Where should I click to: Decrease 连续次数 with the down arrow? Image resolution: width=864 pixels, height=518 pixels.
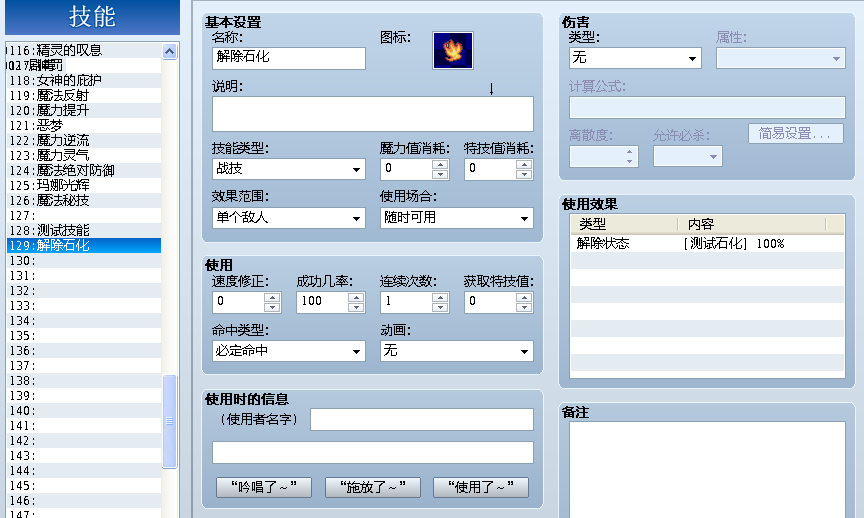pos(440,307)
